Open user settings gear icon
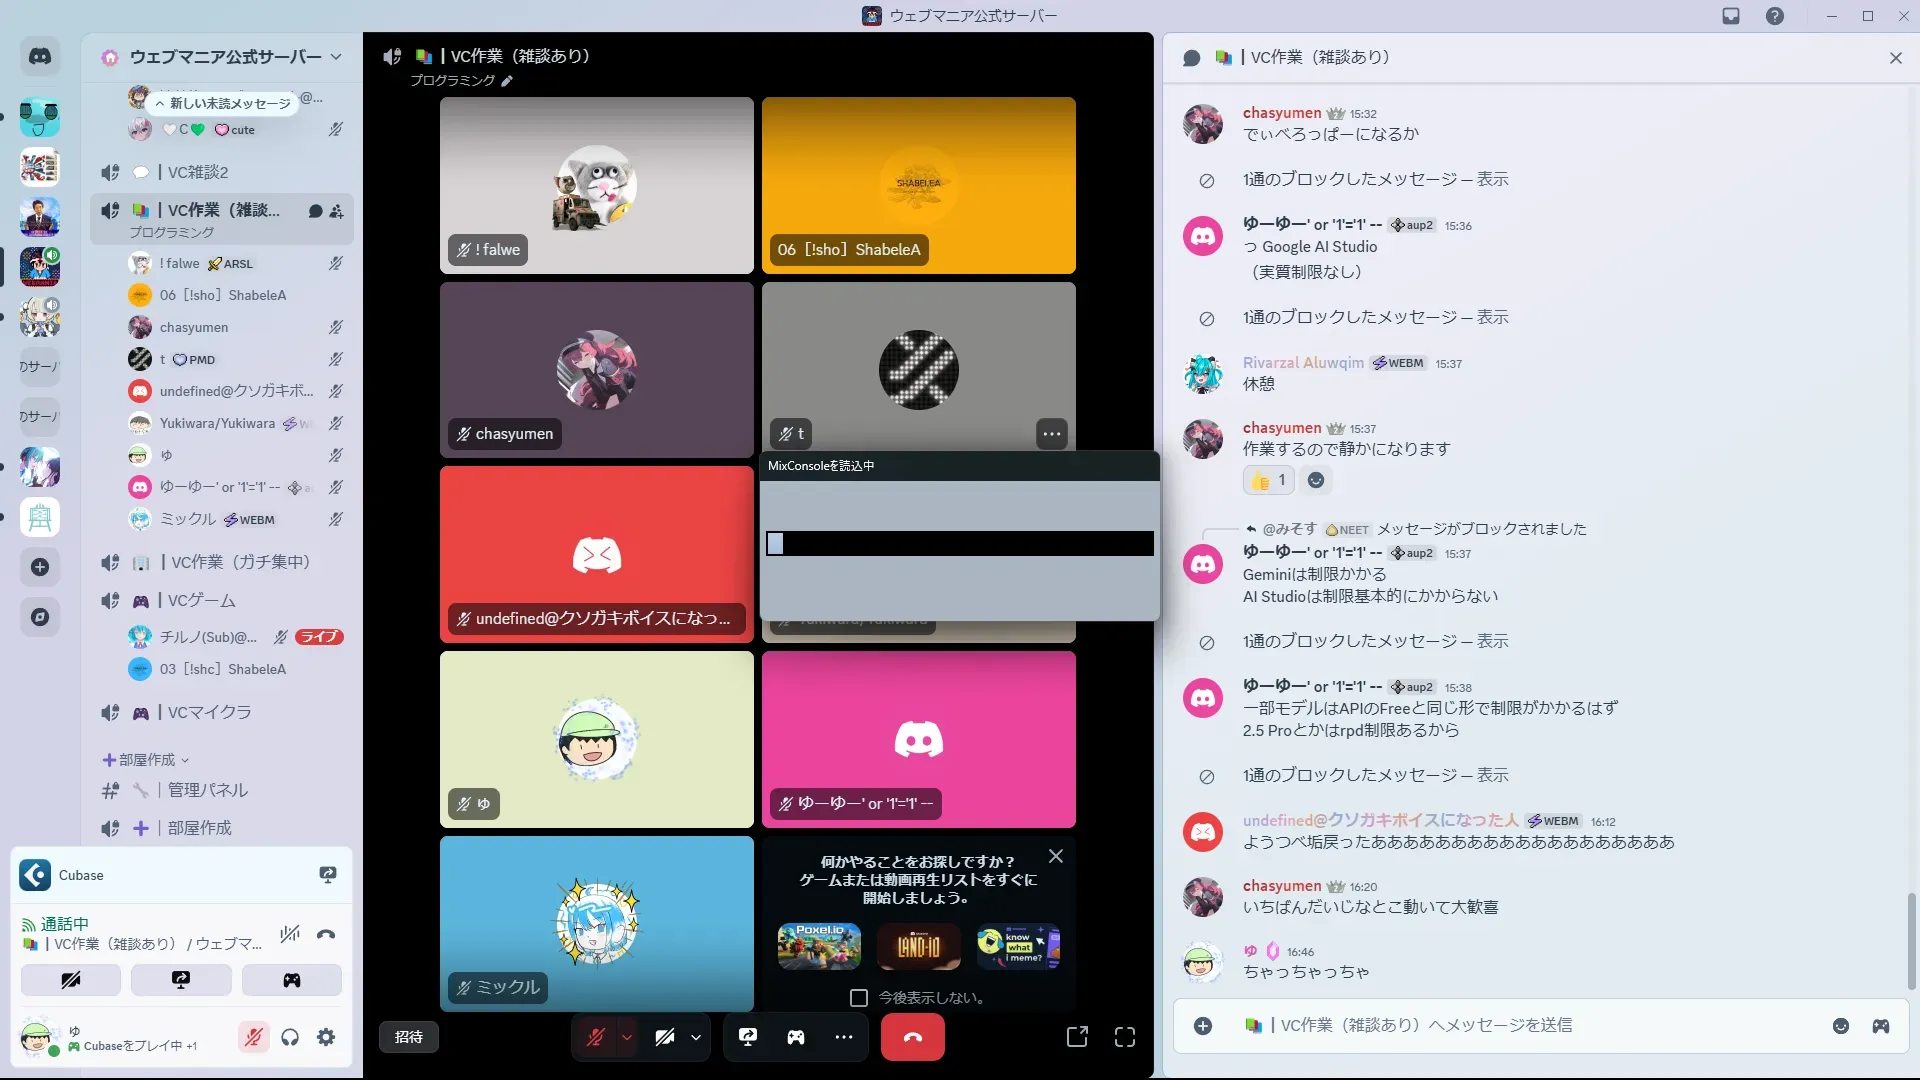This screenshot has width=1920, height=1080. tap(326, 1037)
